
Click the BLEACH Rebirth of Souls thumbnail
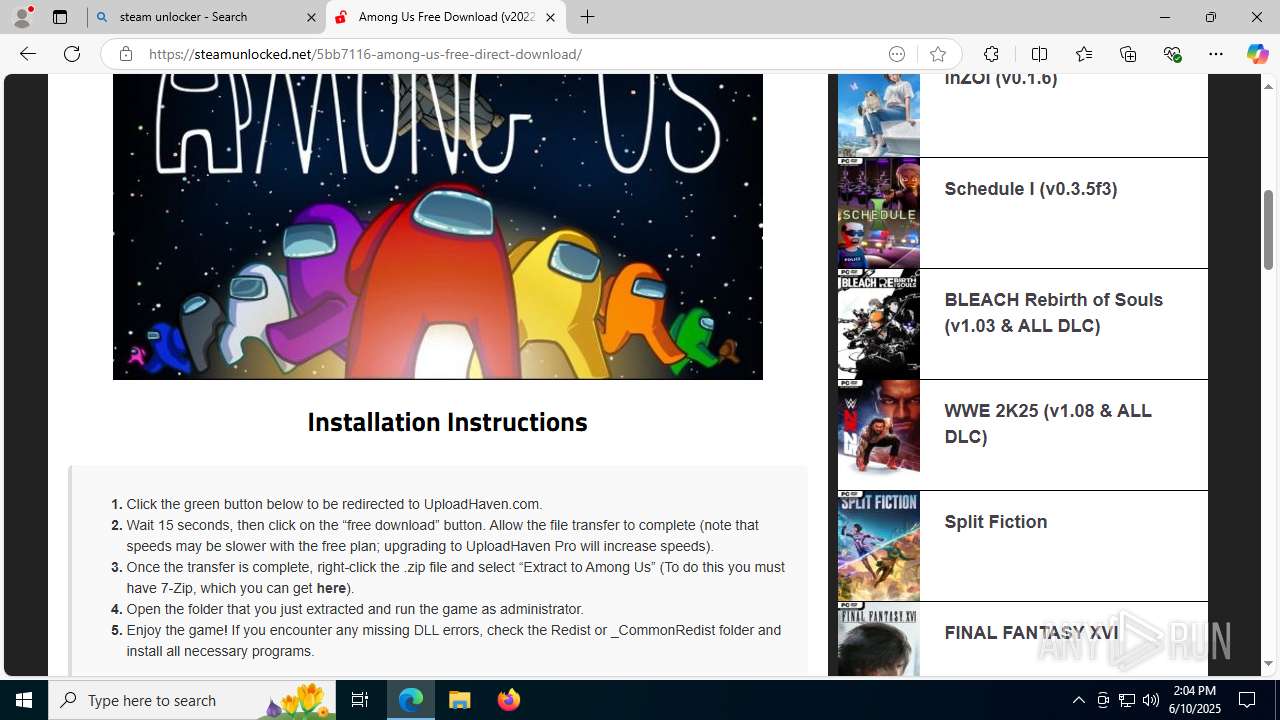click(878, 323)
